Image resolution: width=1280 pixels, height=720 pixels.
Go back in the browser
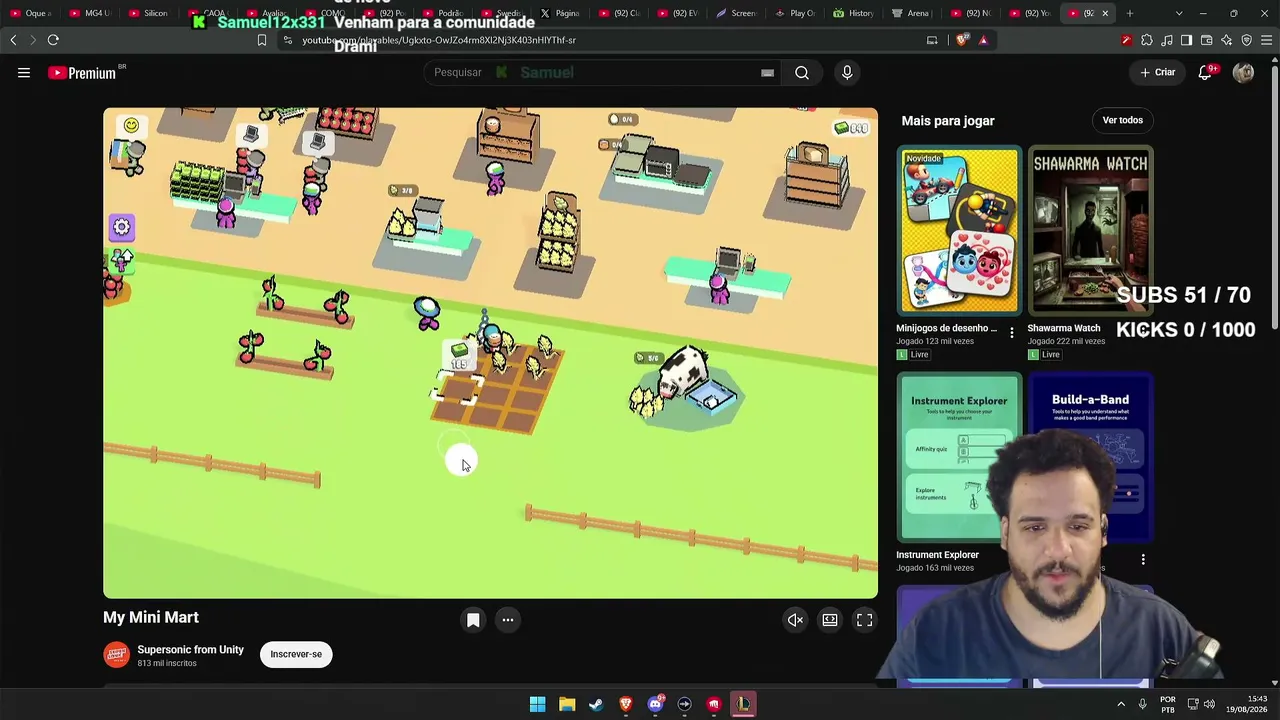[13, 40]
